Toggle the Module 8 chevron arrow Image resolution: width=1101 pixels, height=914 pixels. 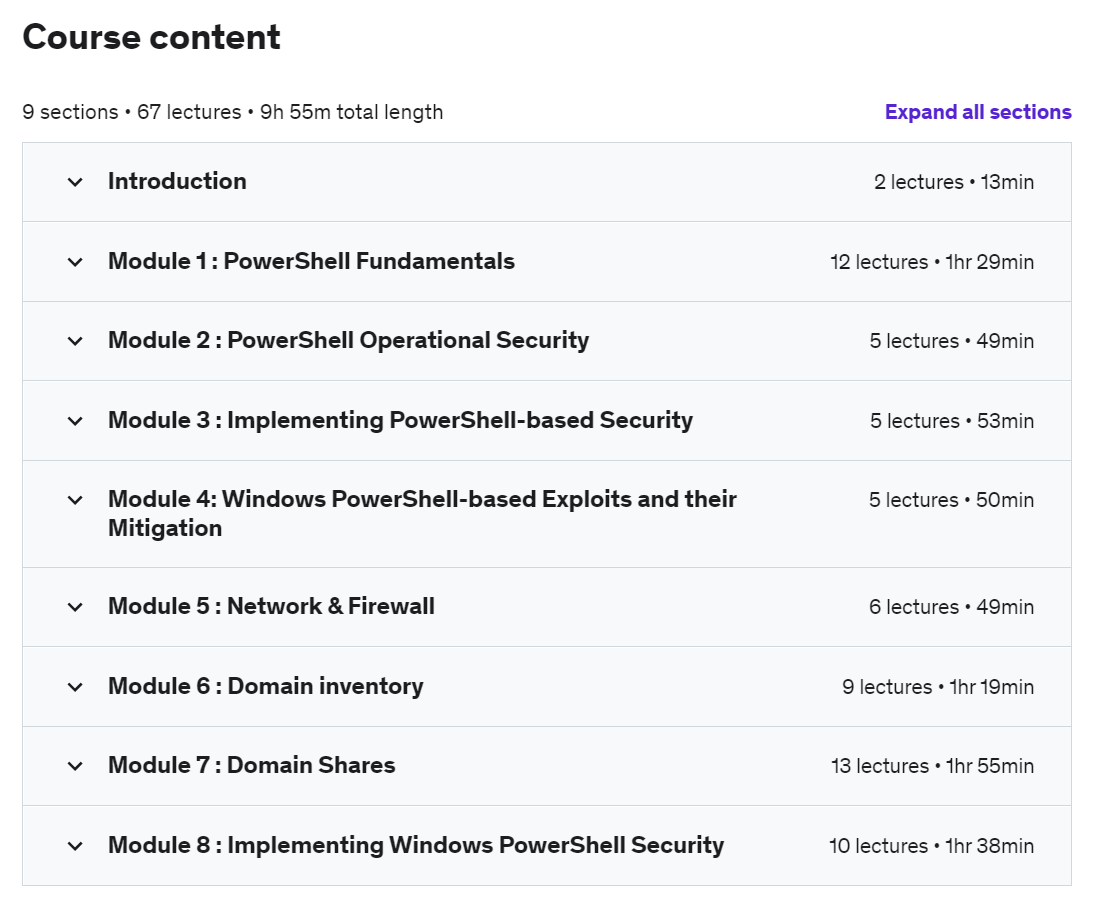click(x=75, y=846)
